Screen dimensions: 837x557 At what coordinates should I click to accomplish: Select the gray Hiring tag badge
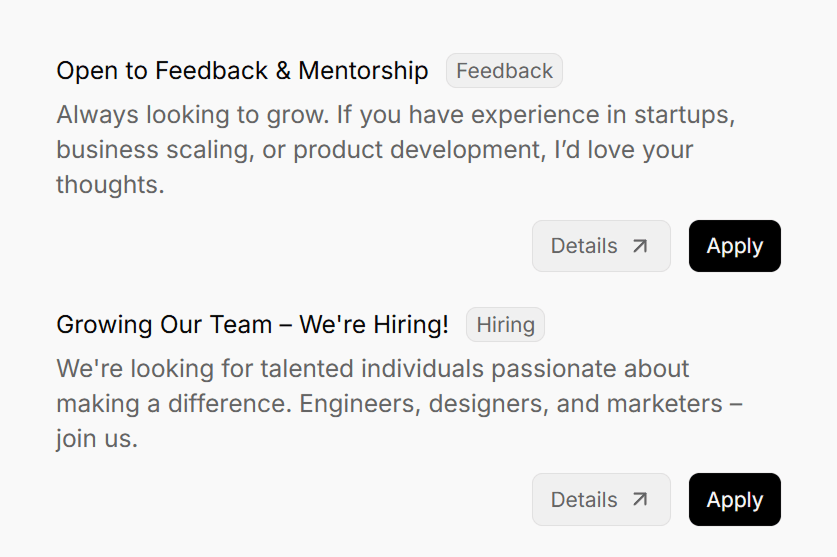click(x=505, y=325)
